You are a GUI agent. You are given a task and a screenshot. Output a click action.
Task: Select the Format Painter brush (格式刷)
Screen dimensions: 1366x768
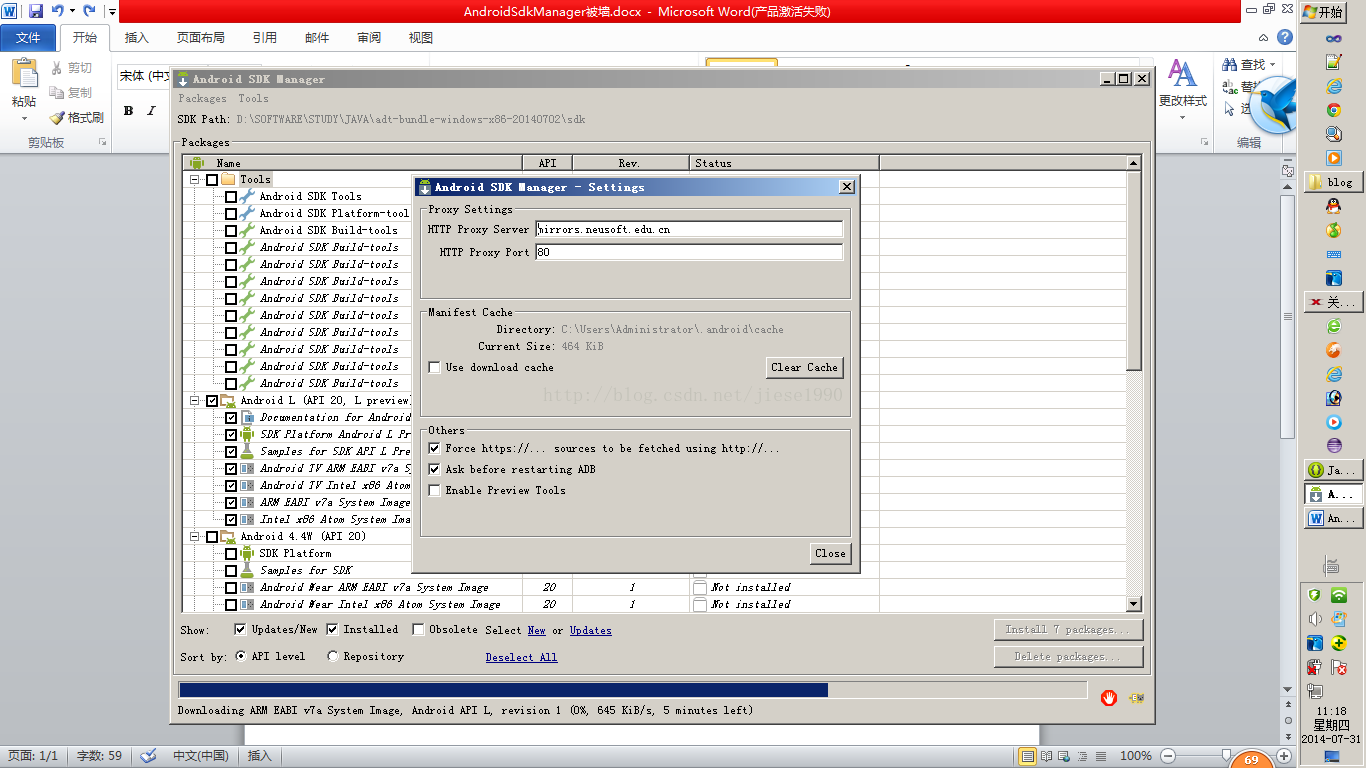pyautogui.click(x=78, y=117)
